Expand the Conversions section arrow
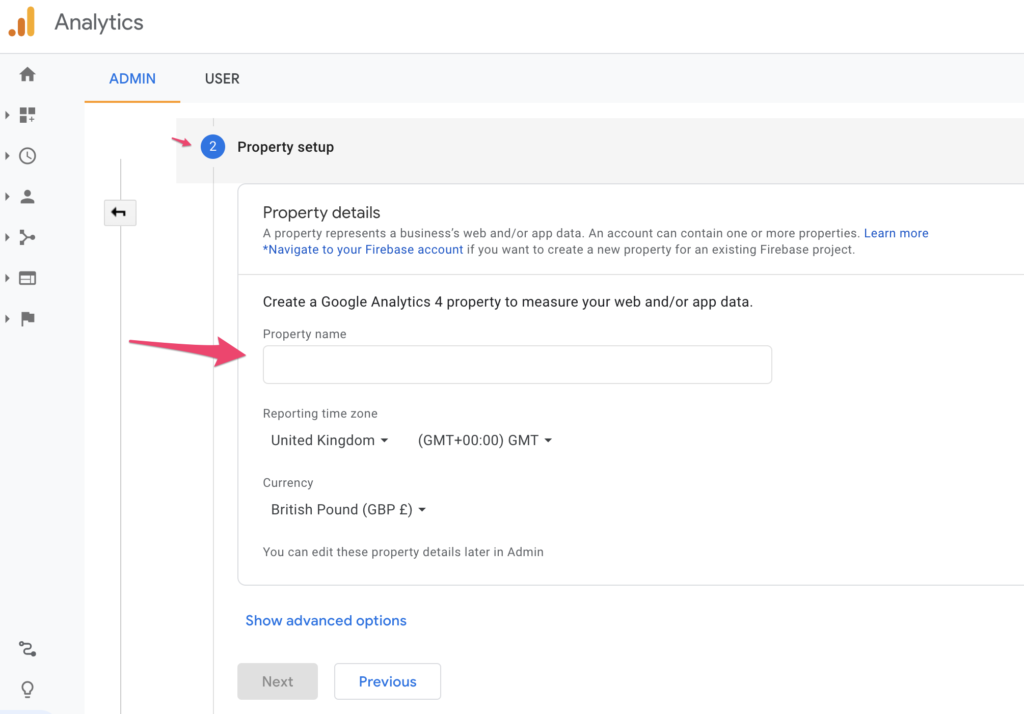 coord(7,319)
